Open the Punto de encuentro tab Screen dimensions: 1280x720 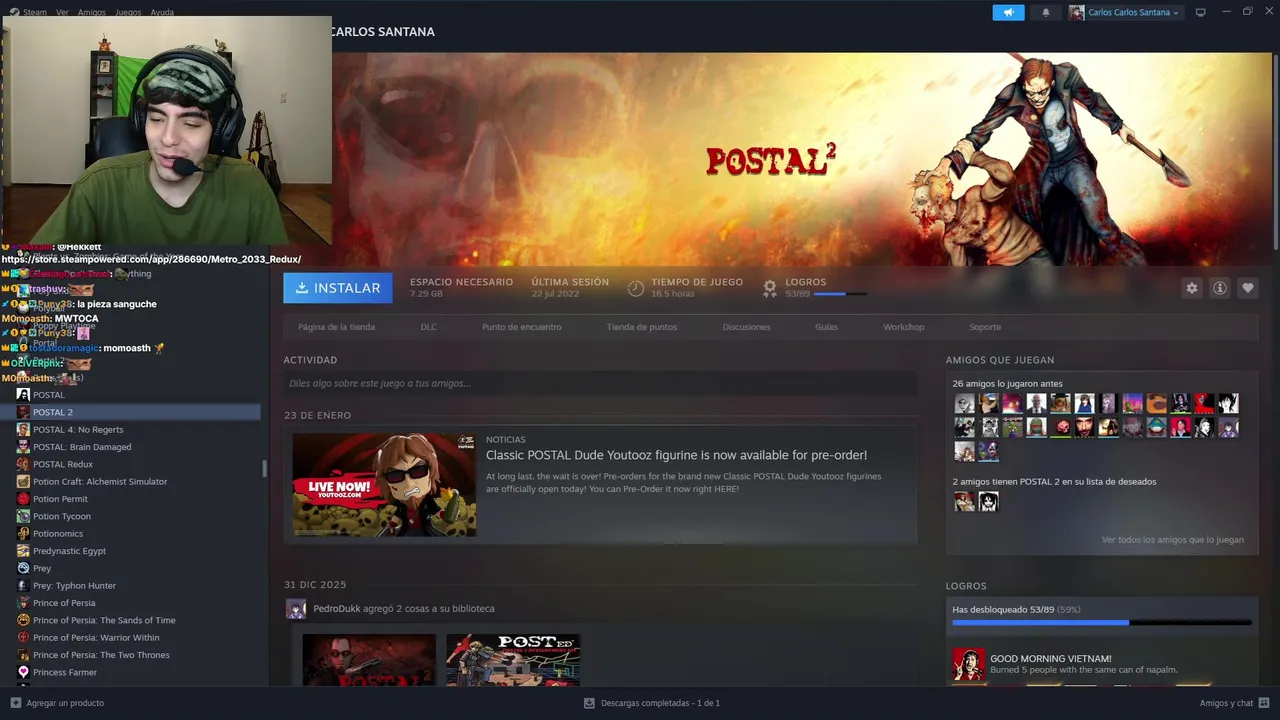pyautogui.click(x=521, y=327)
